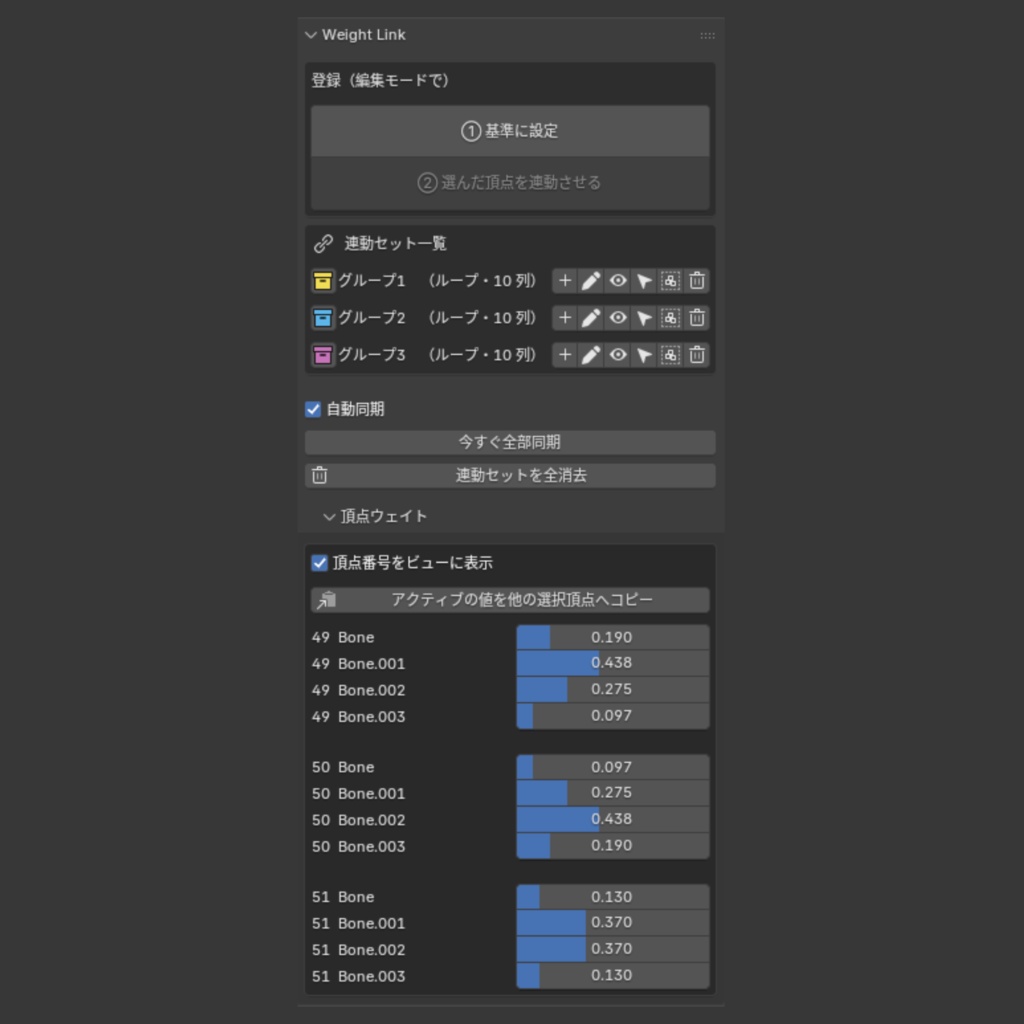Screen dimensions: 1024x1024
Task: Delete グループ1 with its trash icon
Action: [x=697, y=281]
